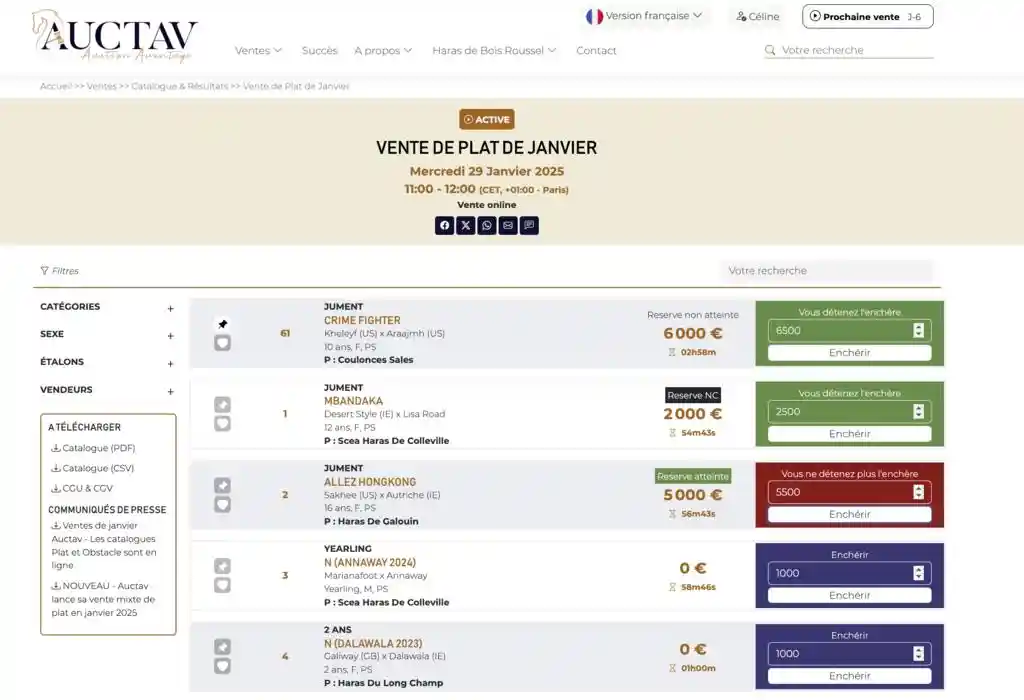Favorite Allez Hongkong with the heart icon
1024x700 pixels.
223,504
